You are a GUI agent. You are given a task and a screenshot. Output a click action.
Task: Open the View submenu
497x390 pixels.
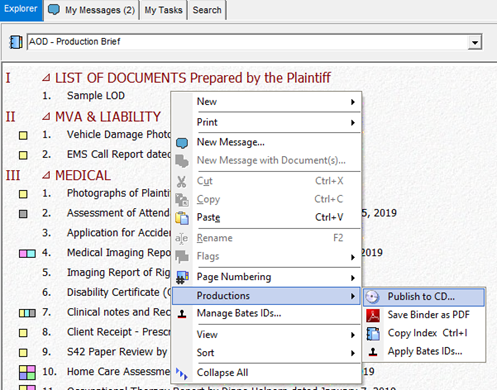point(353,335)
